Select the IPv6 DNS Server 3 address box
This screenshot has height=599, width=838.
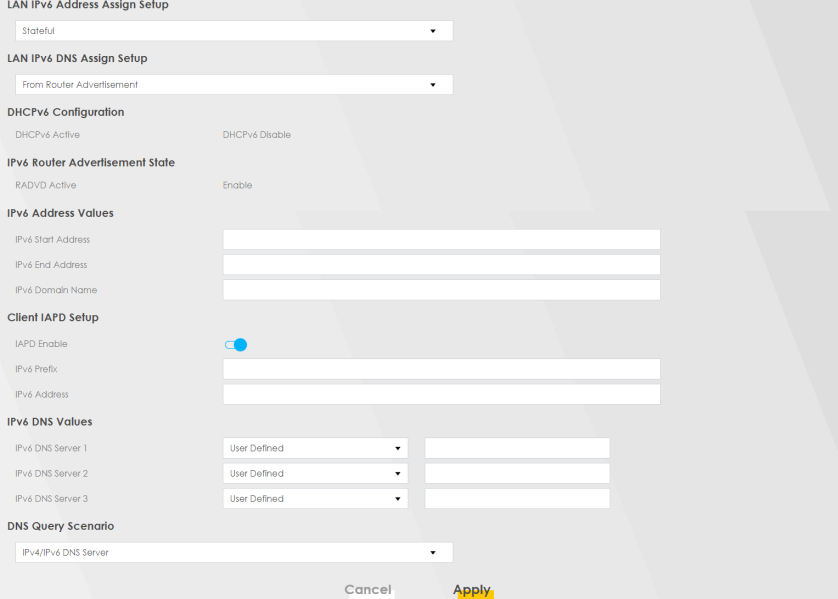(x=517, y=498)
